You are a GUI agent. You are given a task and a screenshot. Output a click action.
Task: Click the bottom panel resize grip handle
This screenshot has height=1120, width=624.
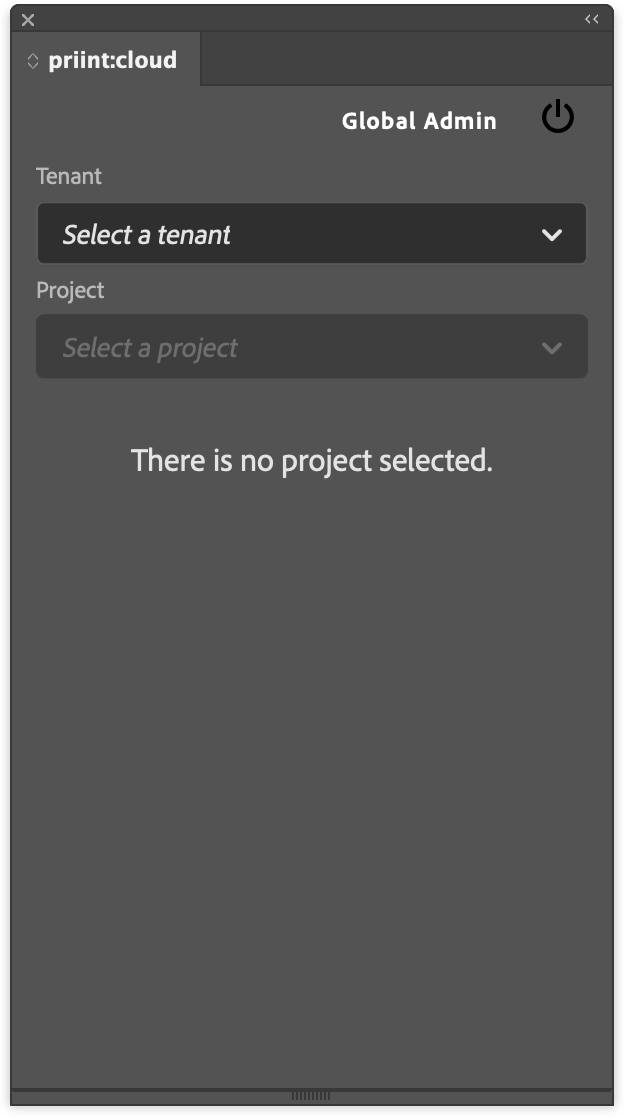tap(311, 1096)
